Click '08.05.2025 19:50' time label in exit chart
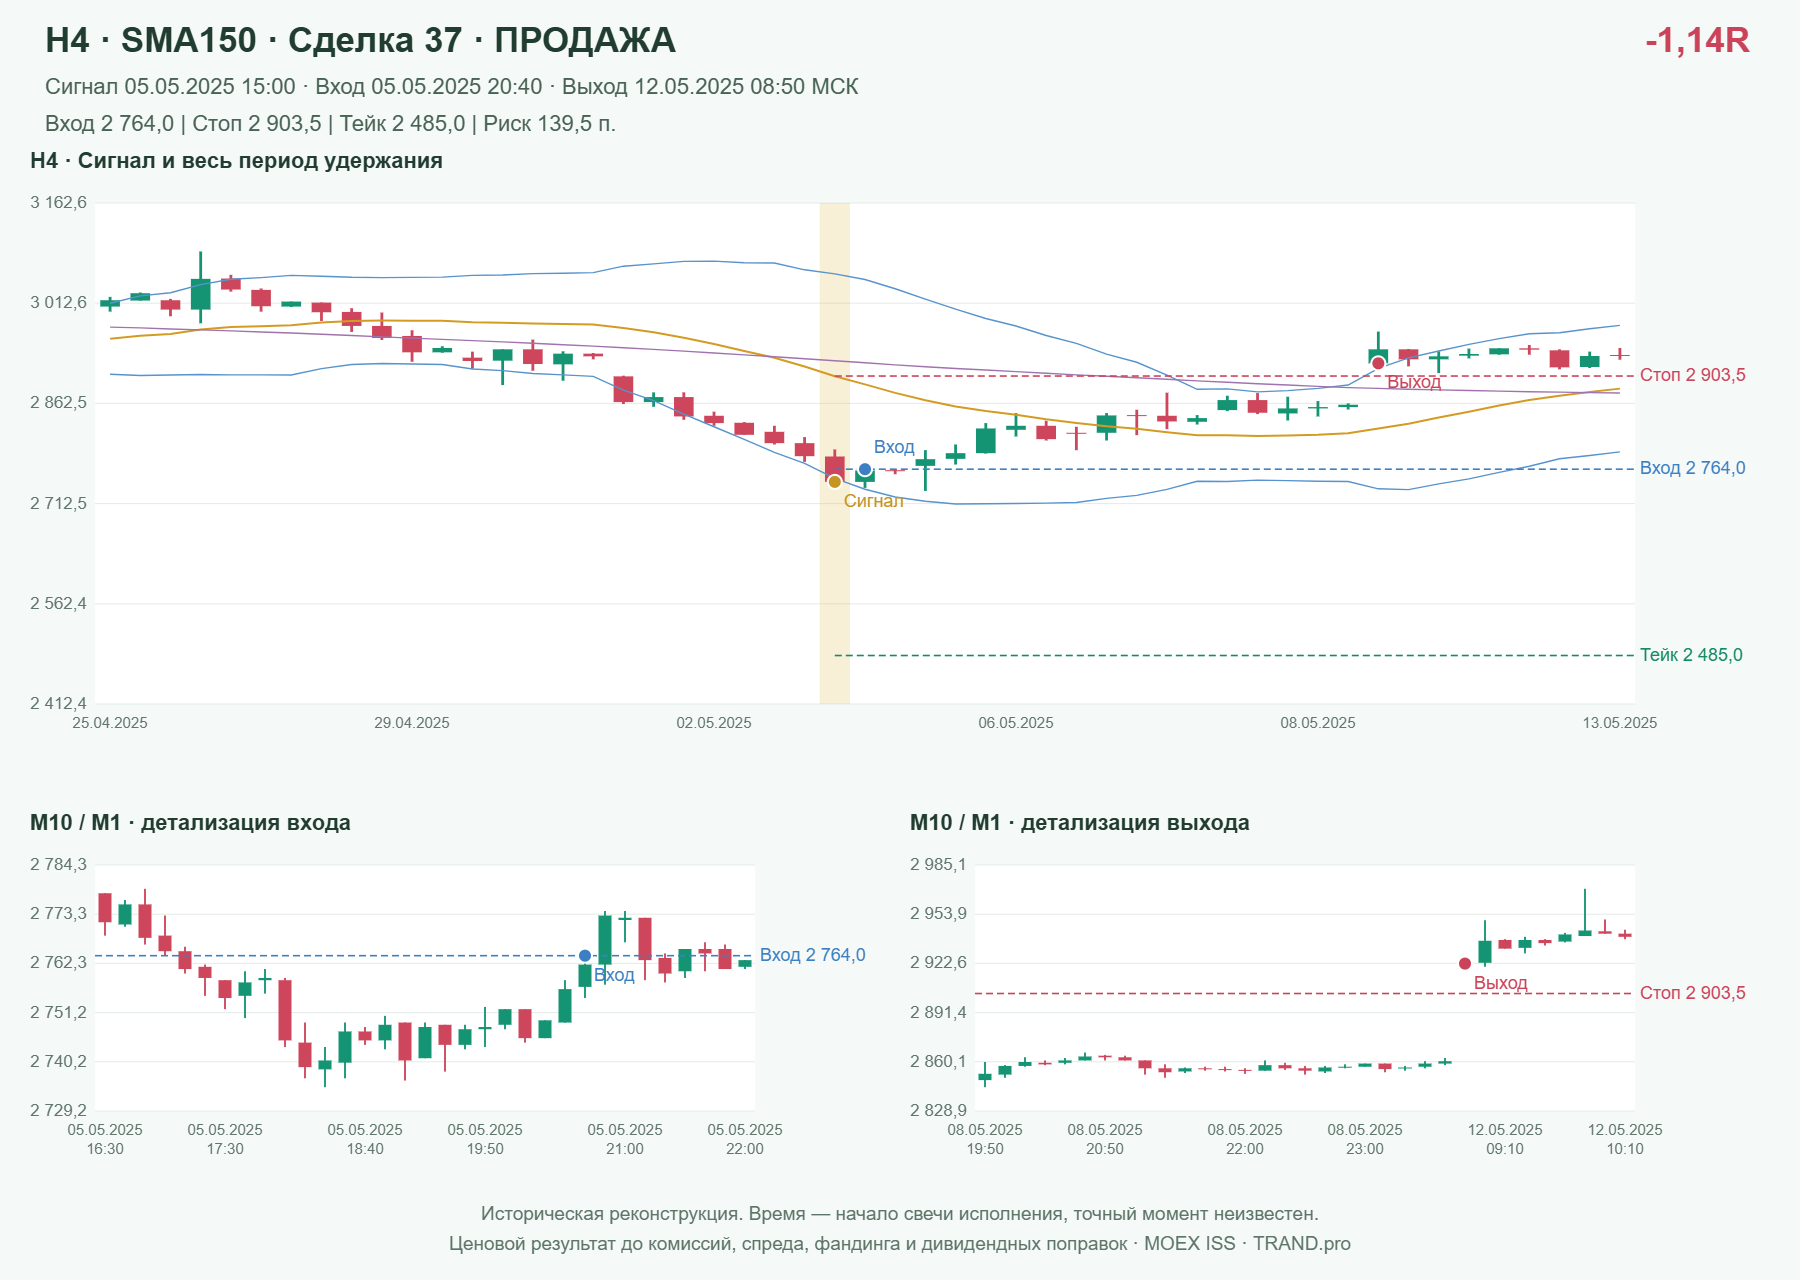Screen dimensions: 1800x1280 (x=985, y=1139)
